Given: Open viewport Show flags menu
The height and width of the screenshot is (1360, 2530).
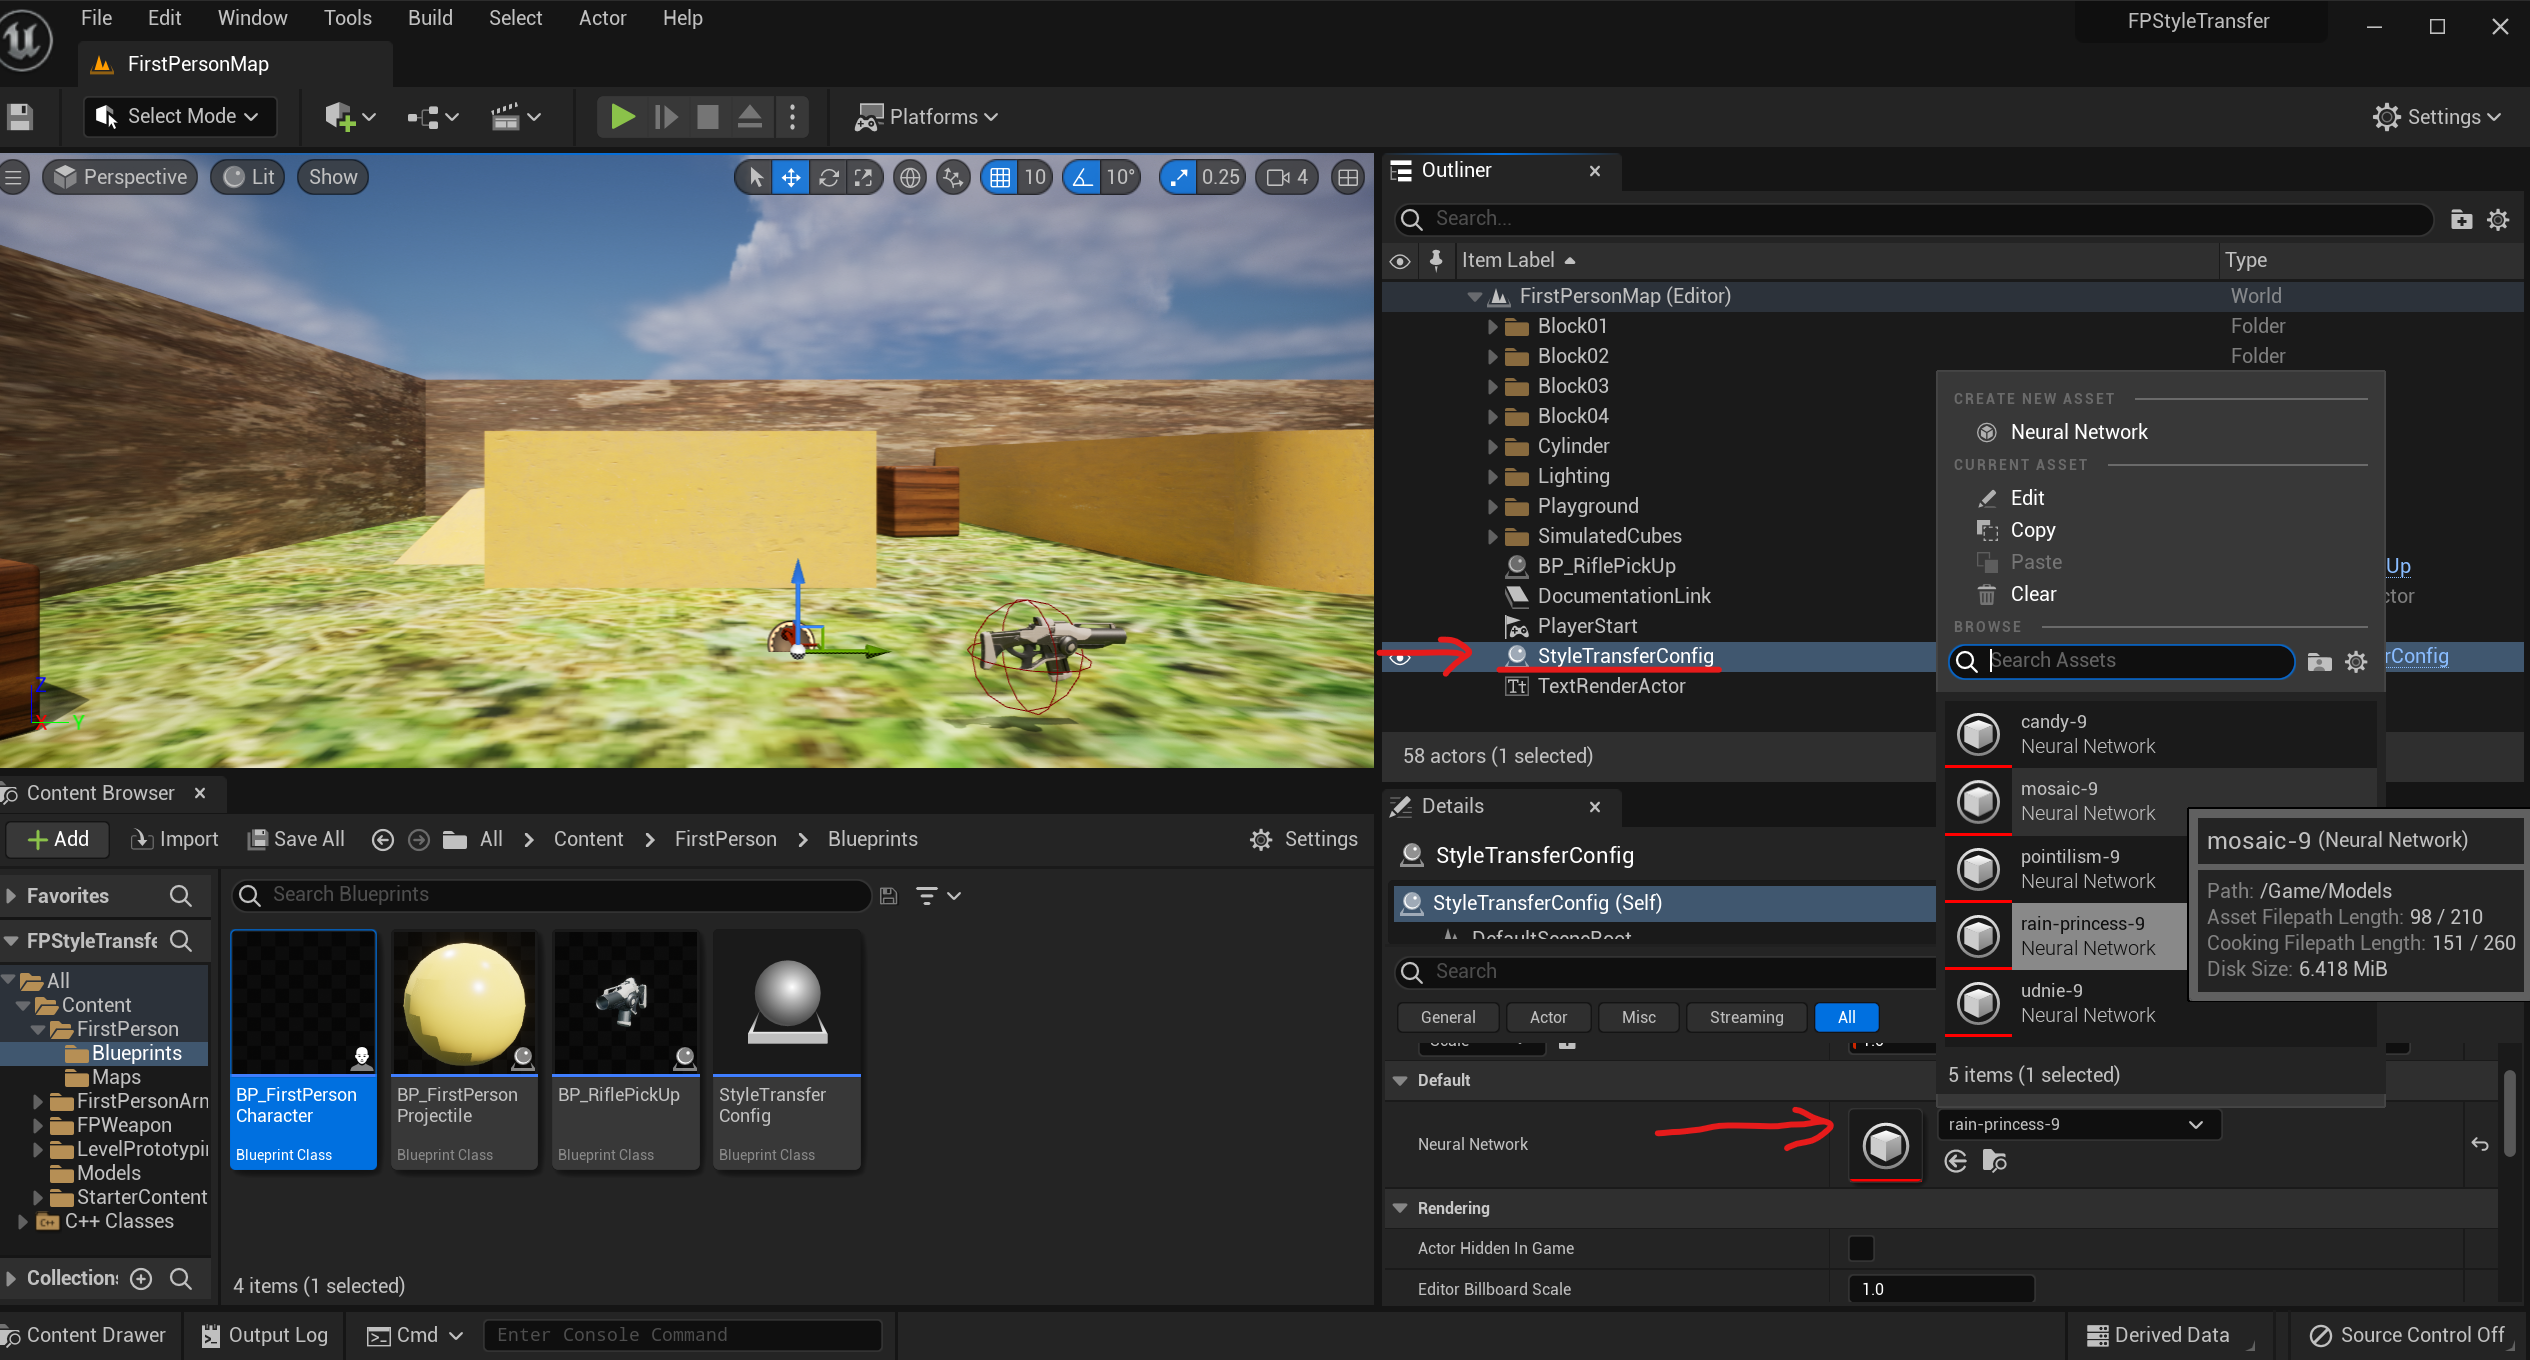Looking at the screenshot, I should [x=333, y=177].
